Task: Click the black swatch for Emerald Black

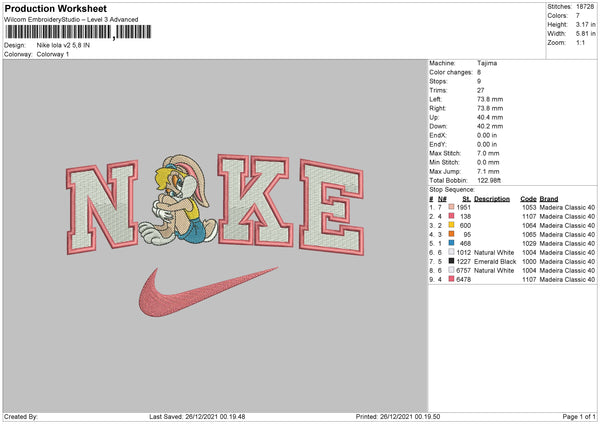Action: 451,261
